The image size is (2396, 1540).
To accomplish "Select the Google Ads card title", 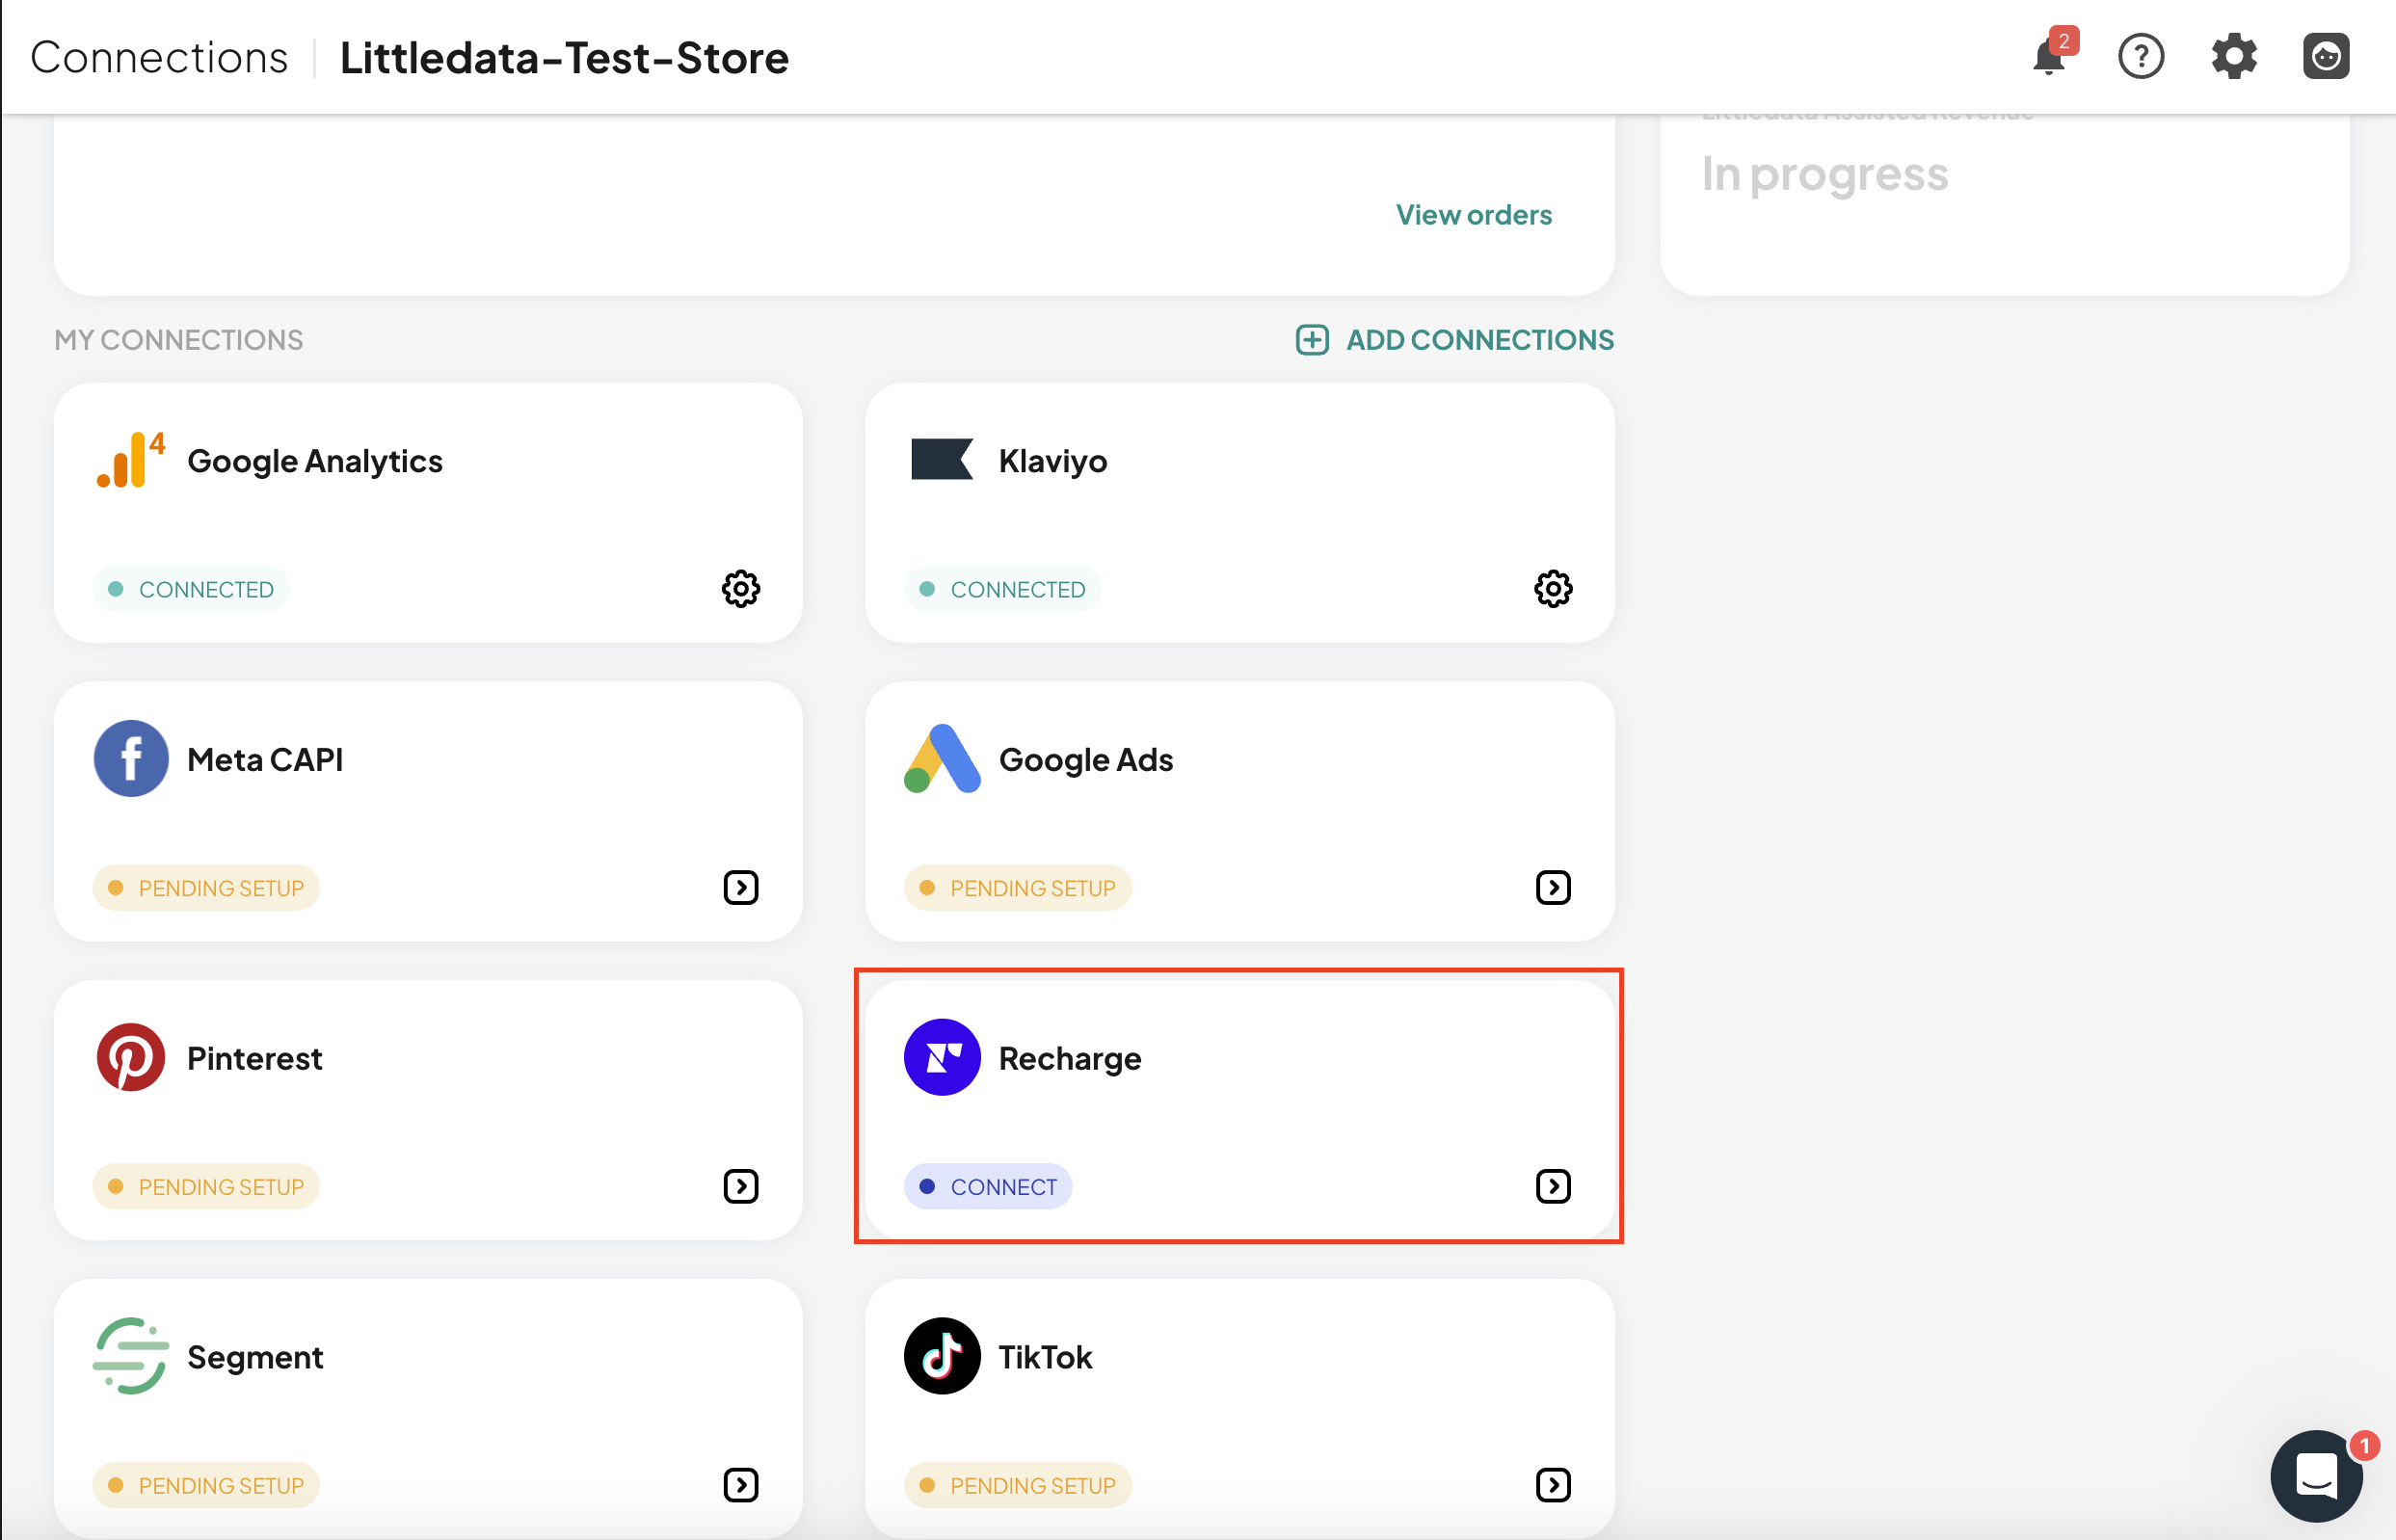I will click(x=1086, y=760).
